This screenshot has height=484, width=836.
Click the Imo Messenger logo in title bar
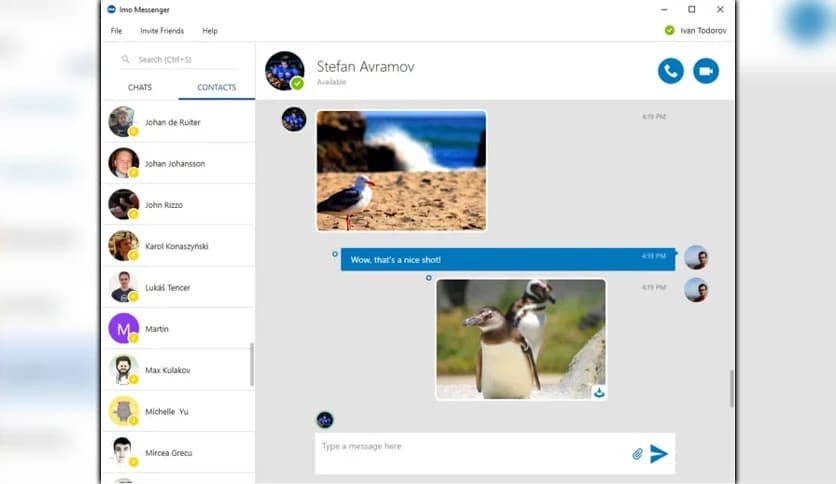click(111, 9)
